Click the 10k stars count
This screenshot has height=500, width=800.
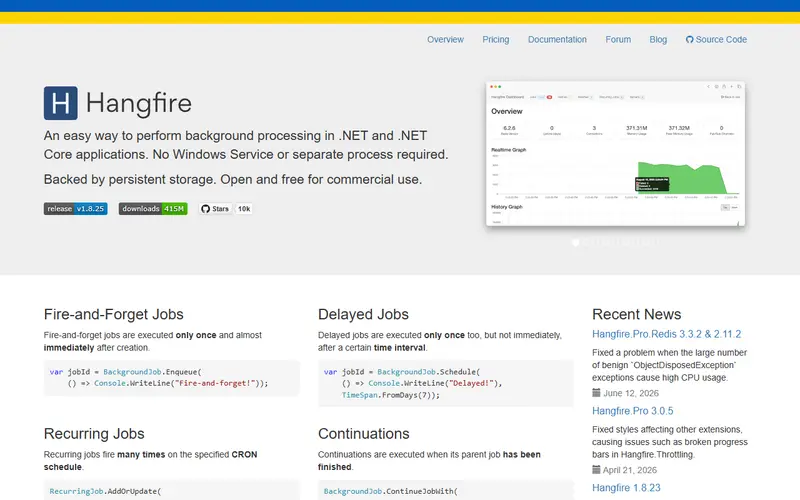click(244, 209)
